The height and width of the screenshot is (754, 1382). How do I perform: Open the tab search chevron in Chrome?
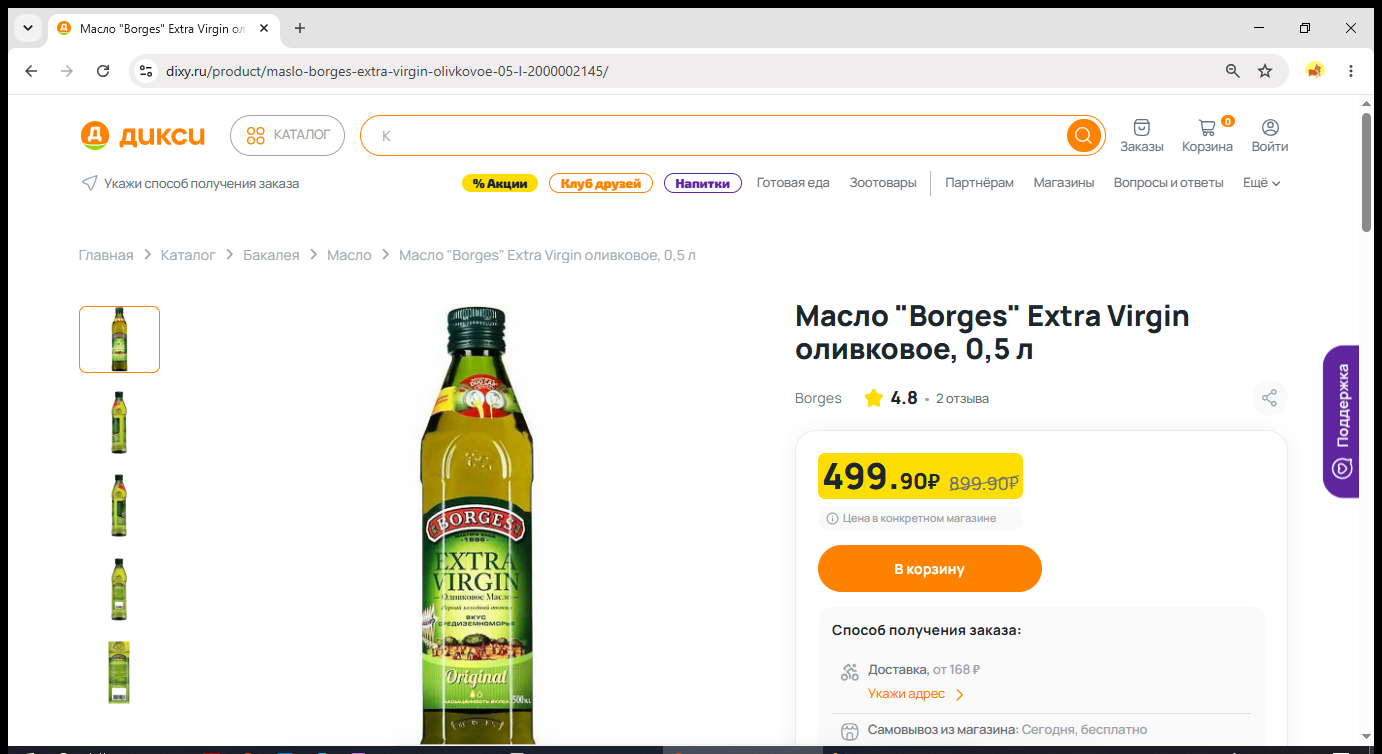tap(28, 28)
